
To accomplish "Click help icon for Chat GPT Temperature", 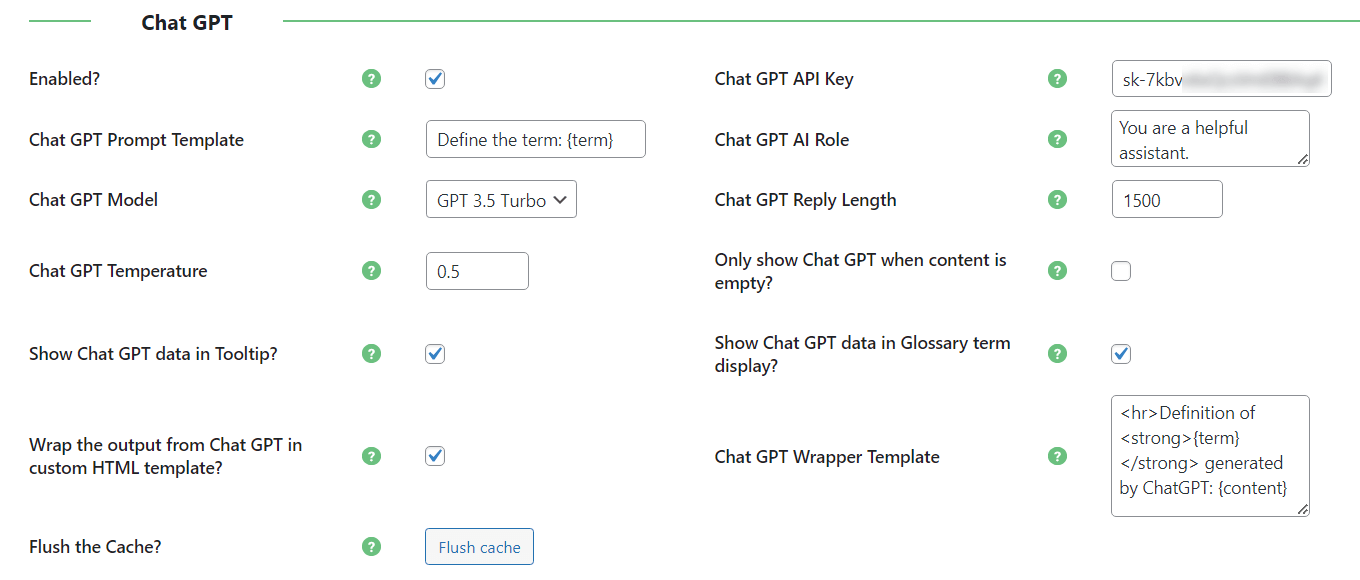I will coord(372,271).
